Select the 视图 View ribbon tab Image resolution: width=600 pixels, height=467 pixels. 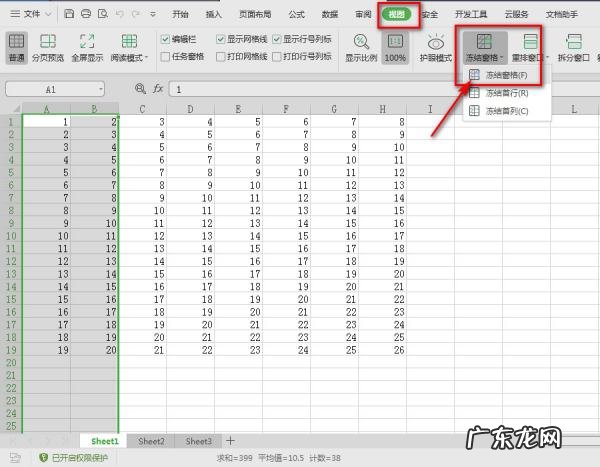[396, 15]
